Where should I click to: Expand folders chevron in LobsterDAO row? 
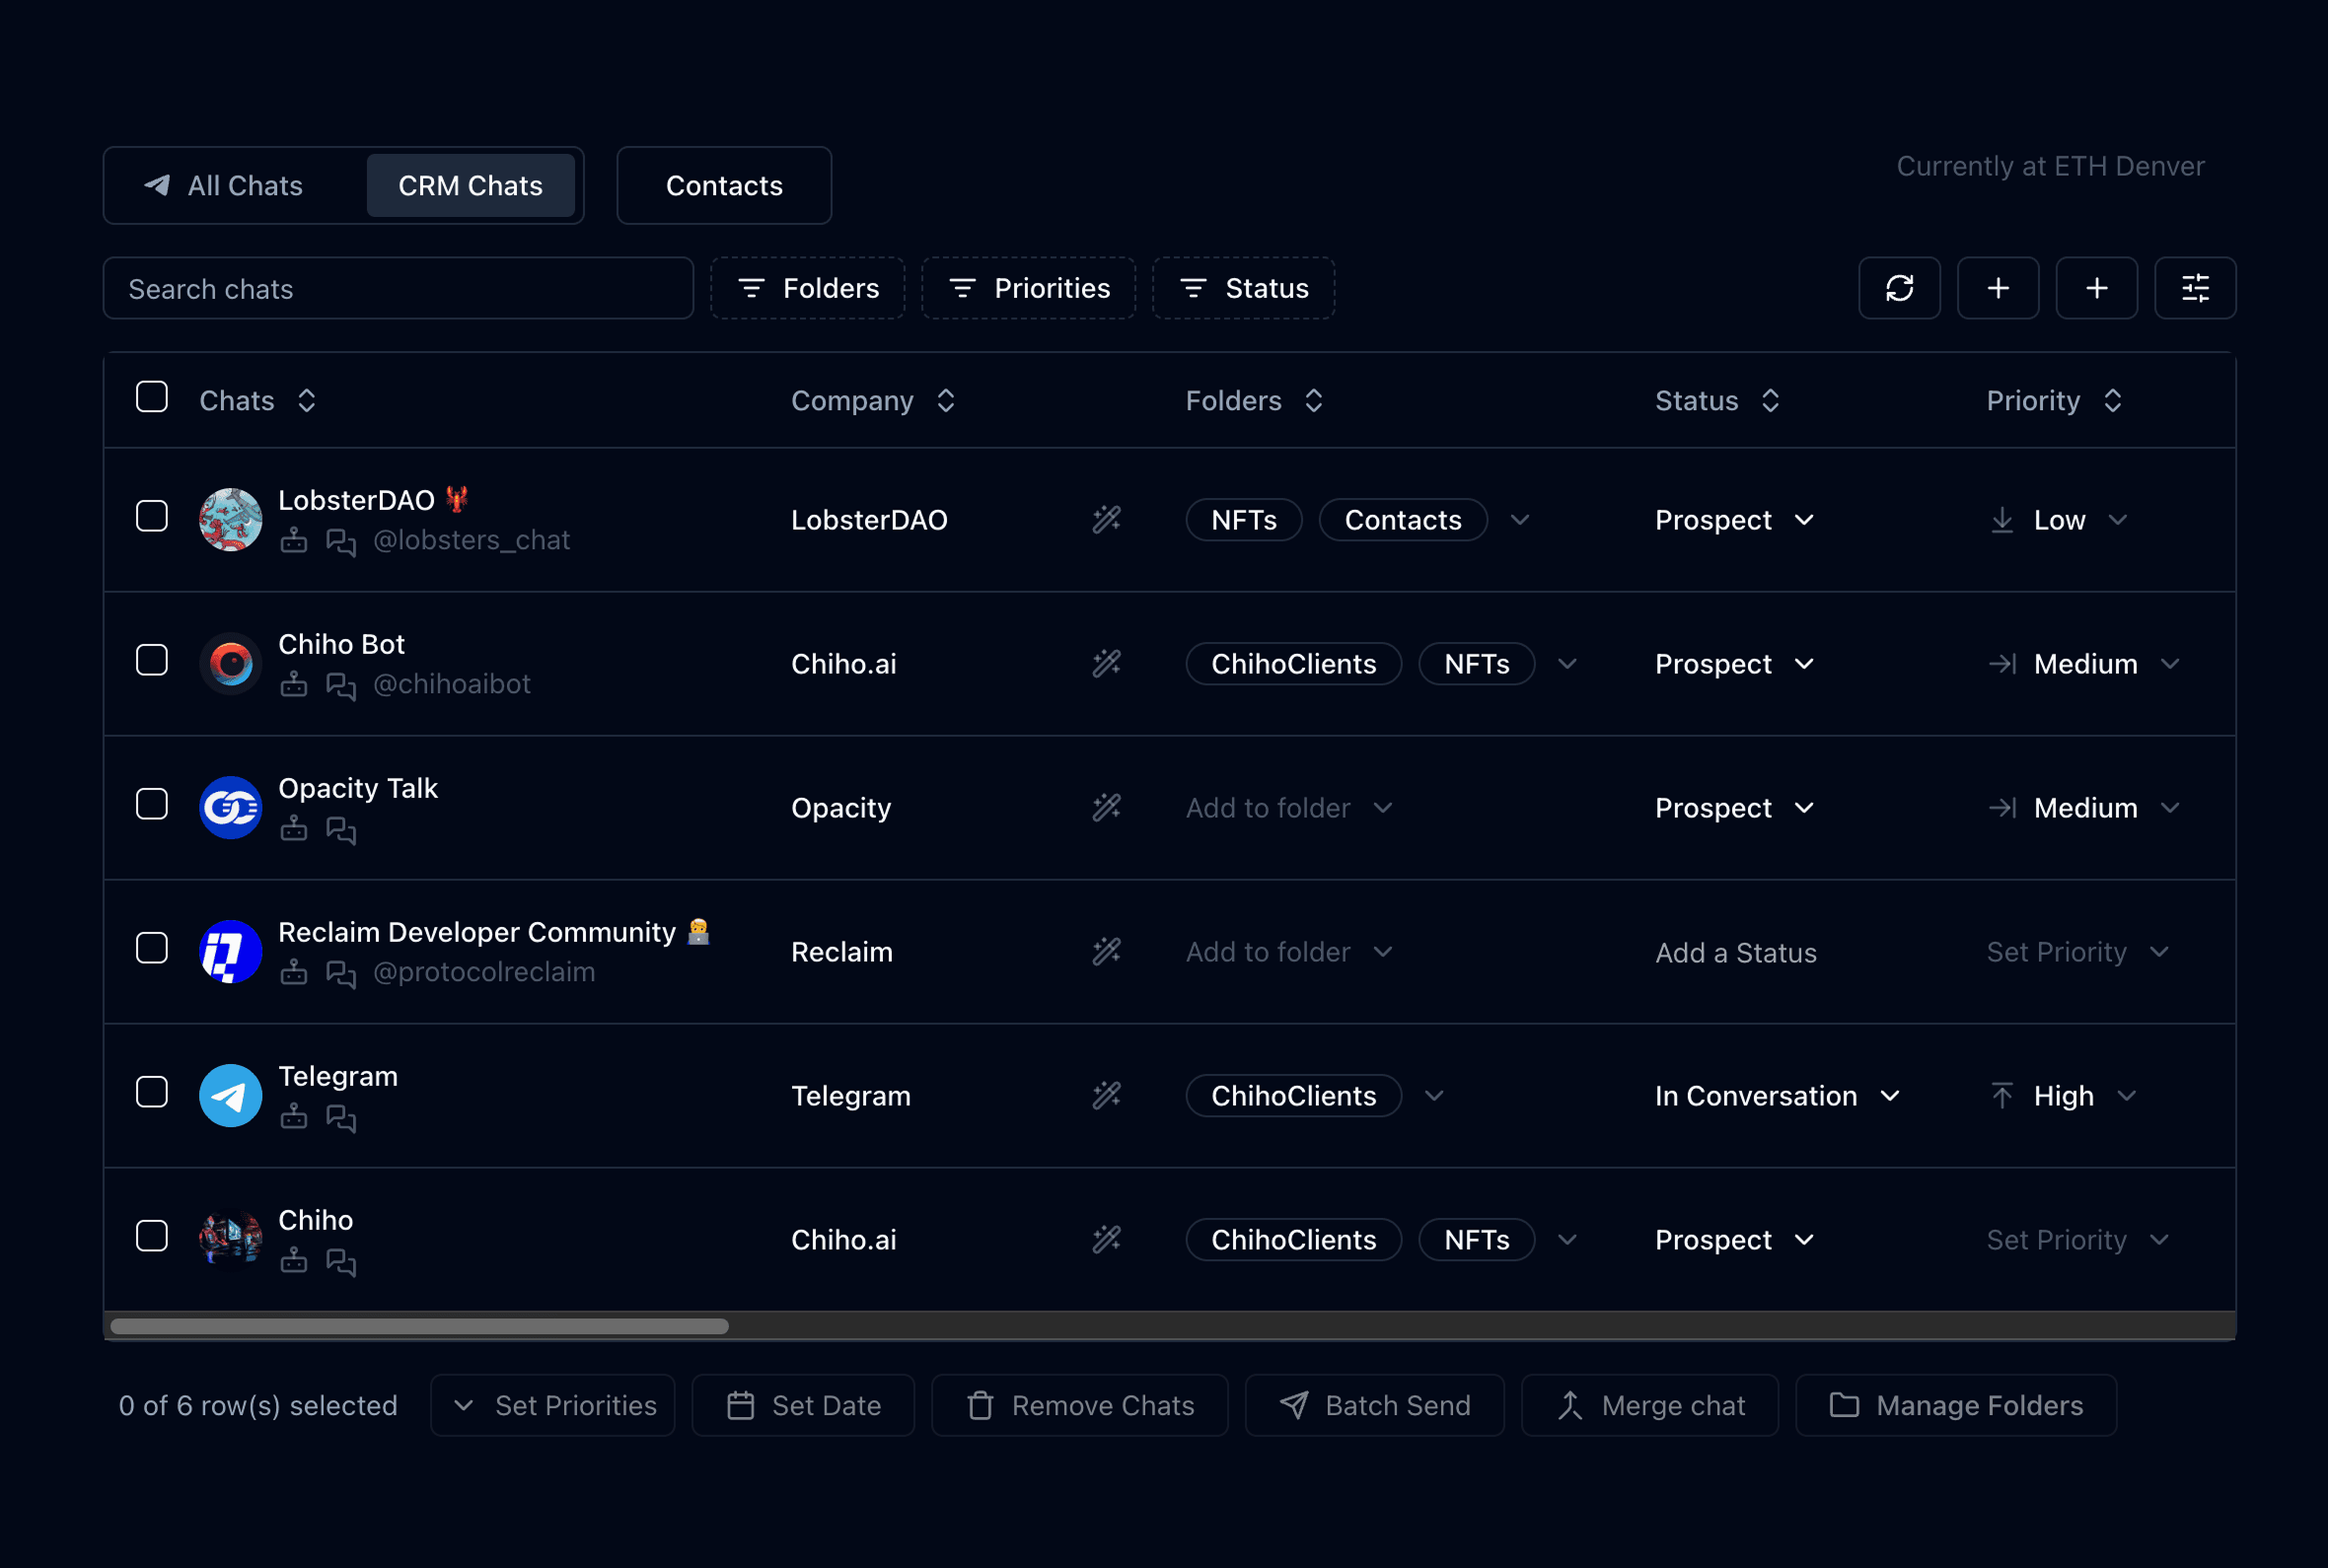click(1520, 520)
